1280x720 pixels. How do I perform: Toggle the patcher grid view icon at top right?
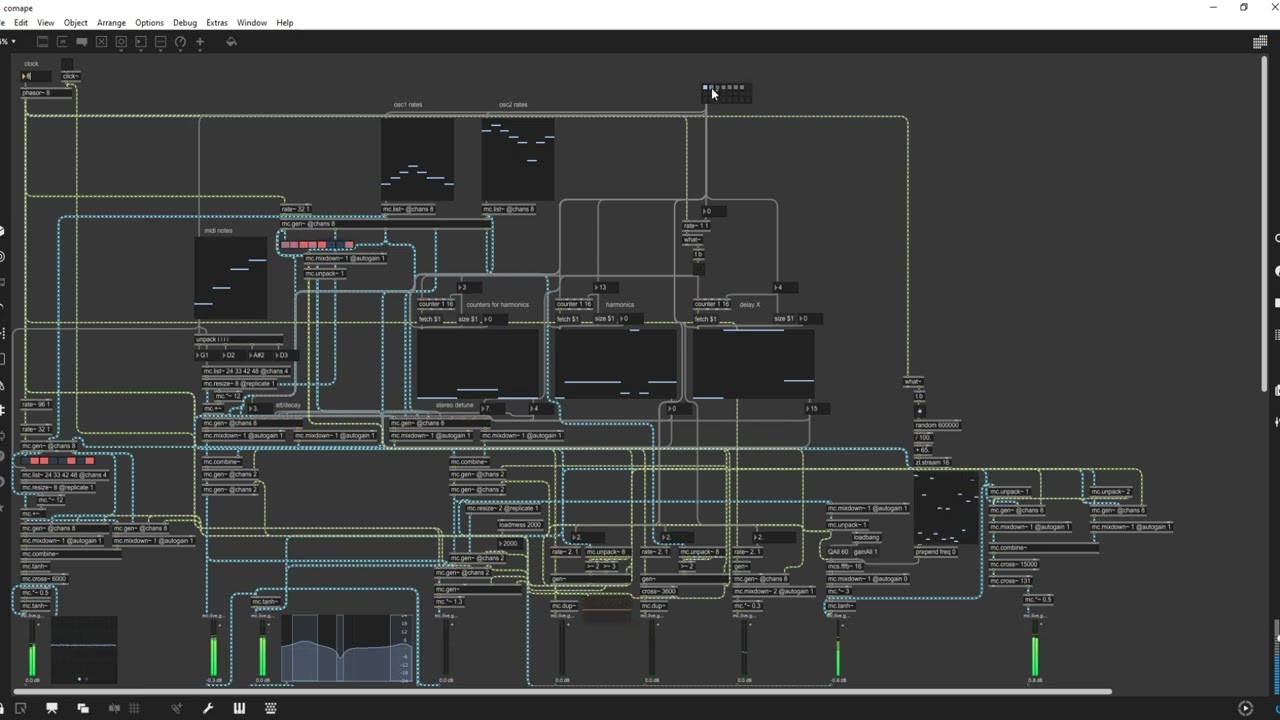[x=1260, y=42]
